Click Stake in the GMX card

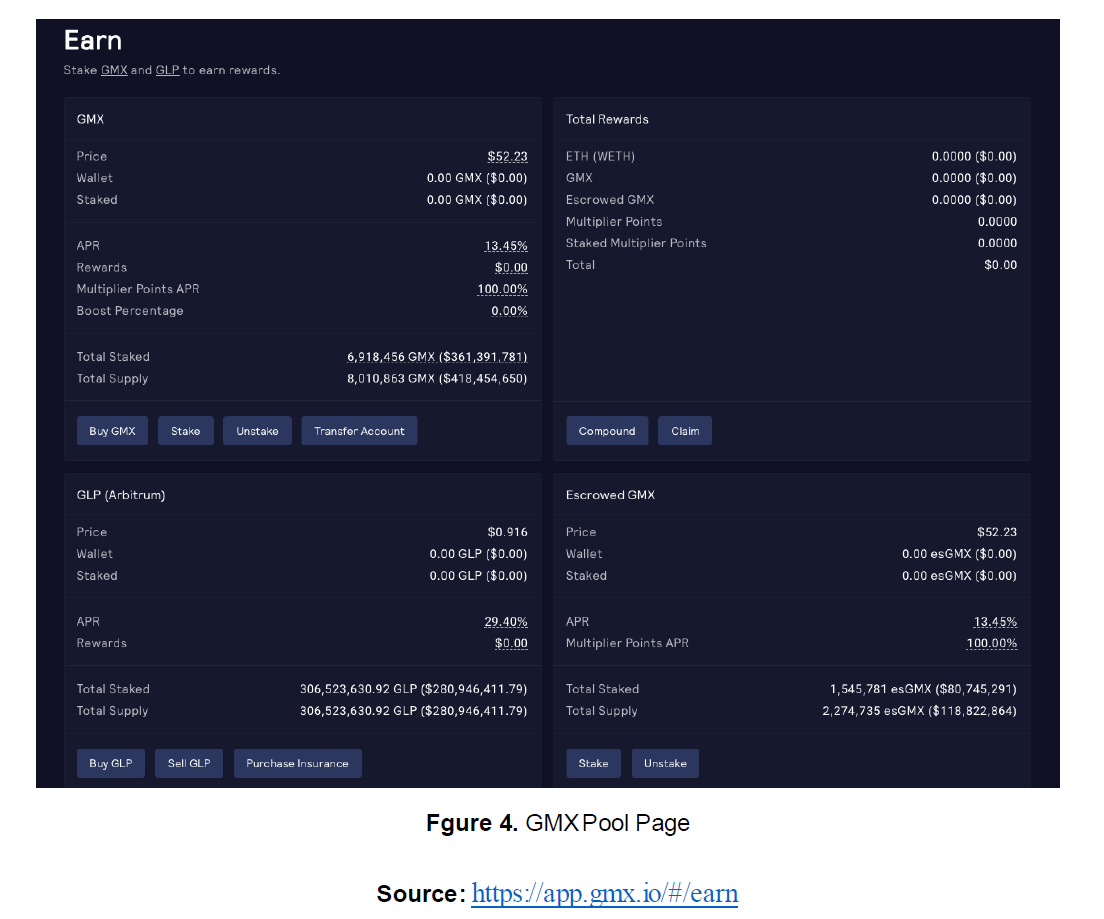click(x=185, y=430)
